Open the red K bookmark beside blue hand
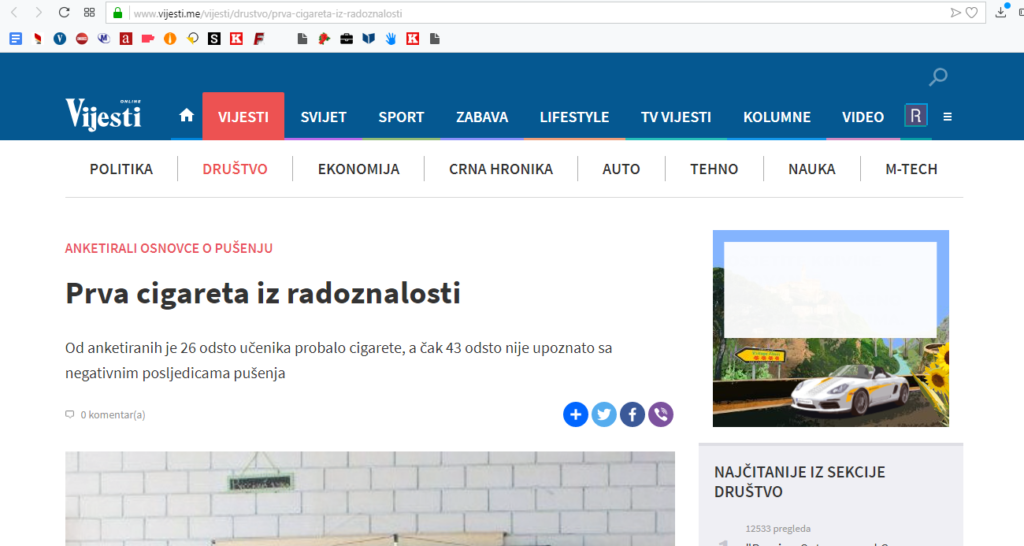 tap(413, 39)
